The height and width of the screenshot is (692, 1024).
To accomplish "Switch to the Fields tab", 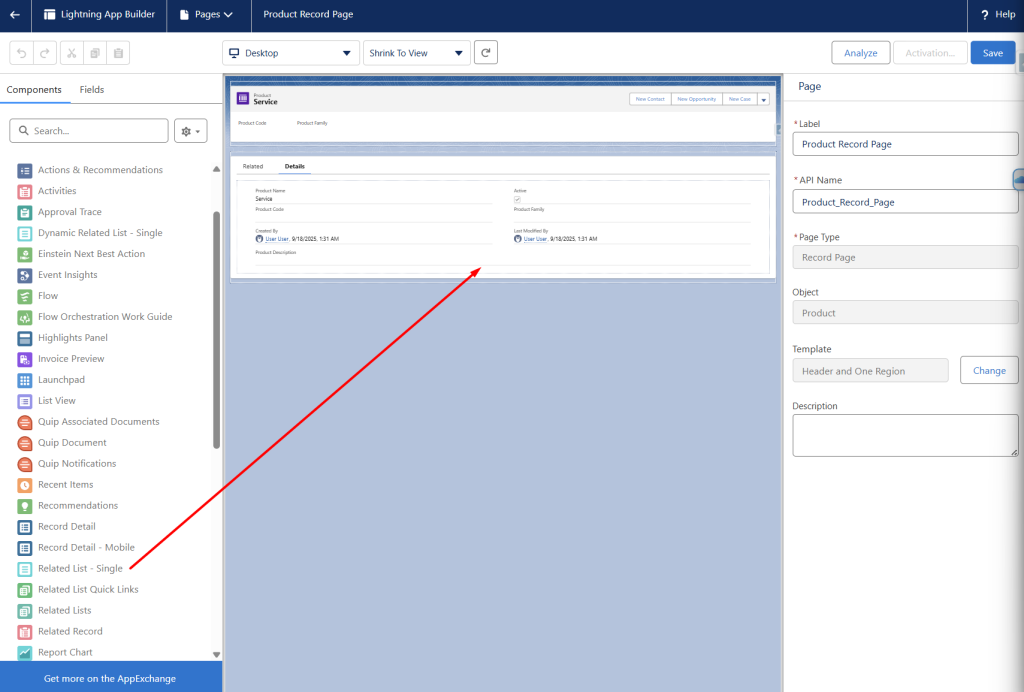I will tap(92, 90).
